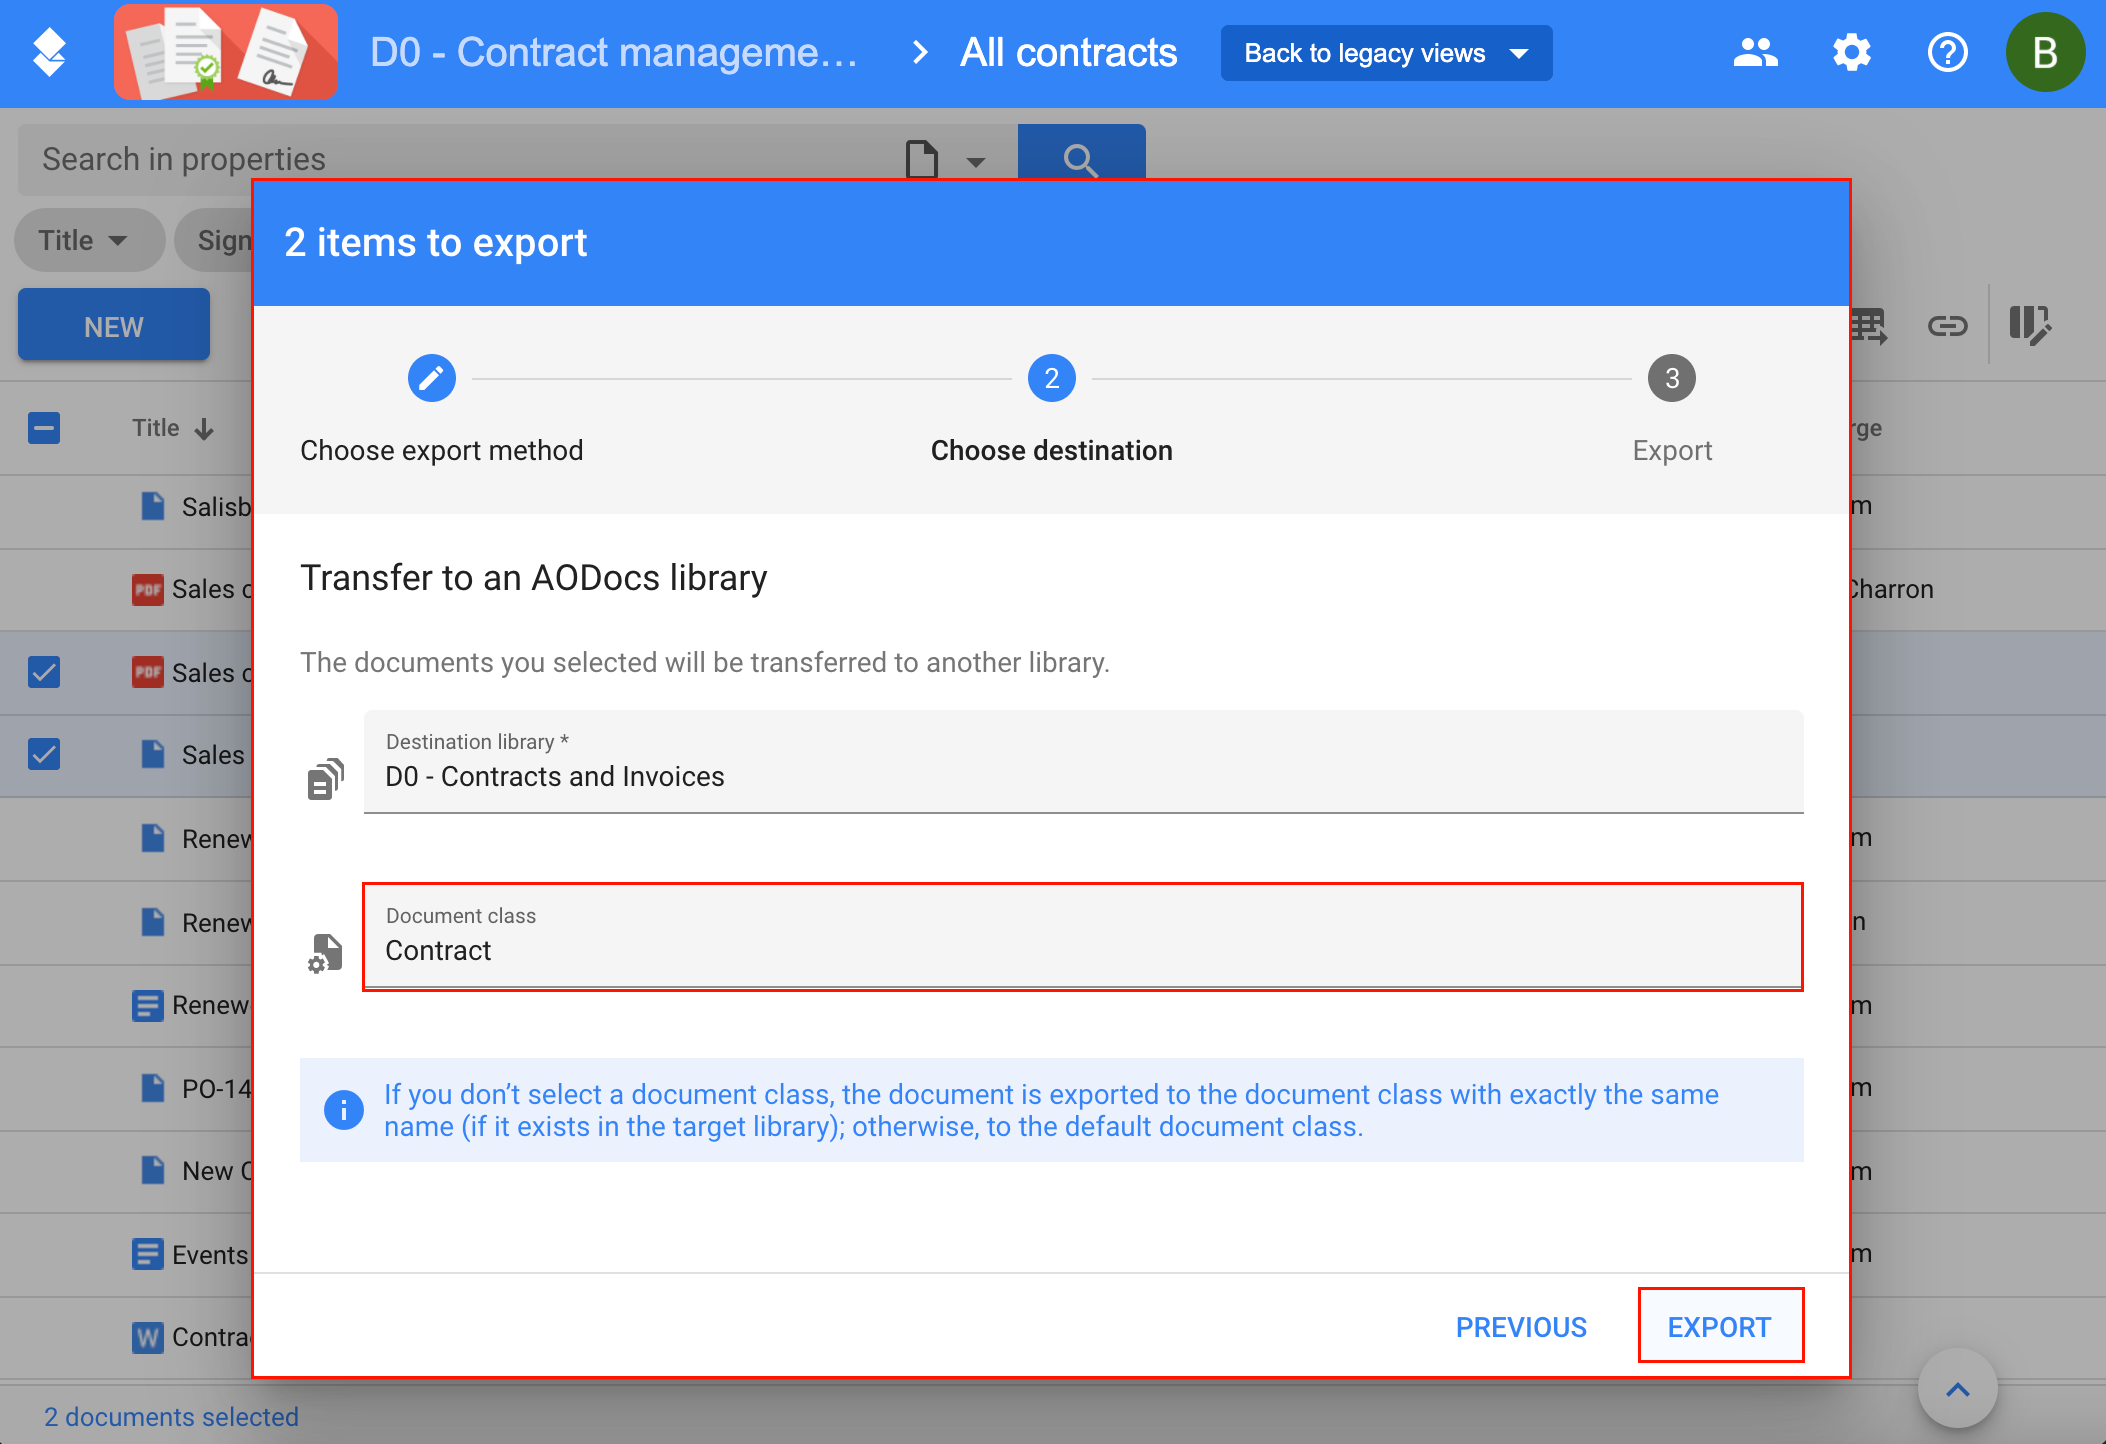Click the New C document row text
The height and width of the screenshot is (1444, 2106).
(217, 1171)
